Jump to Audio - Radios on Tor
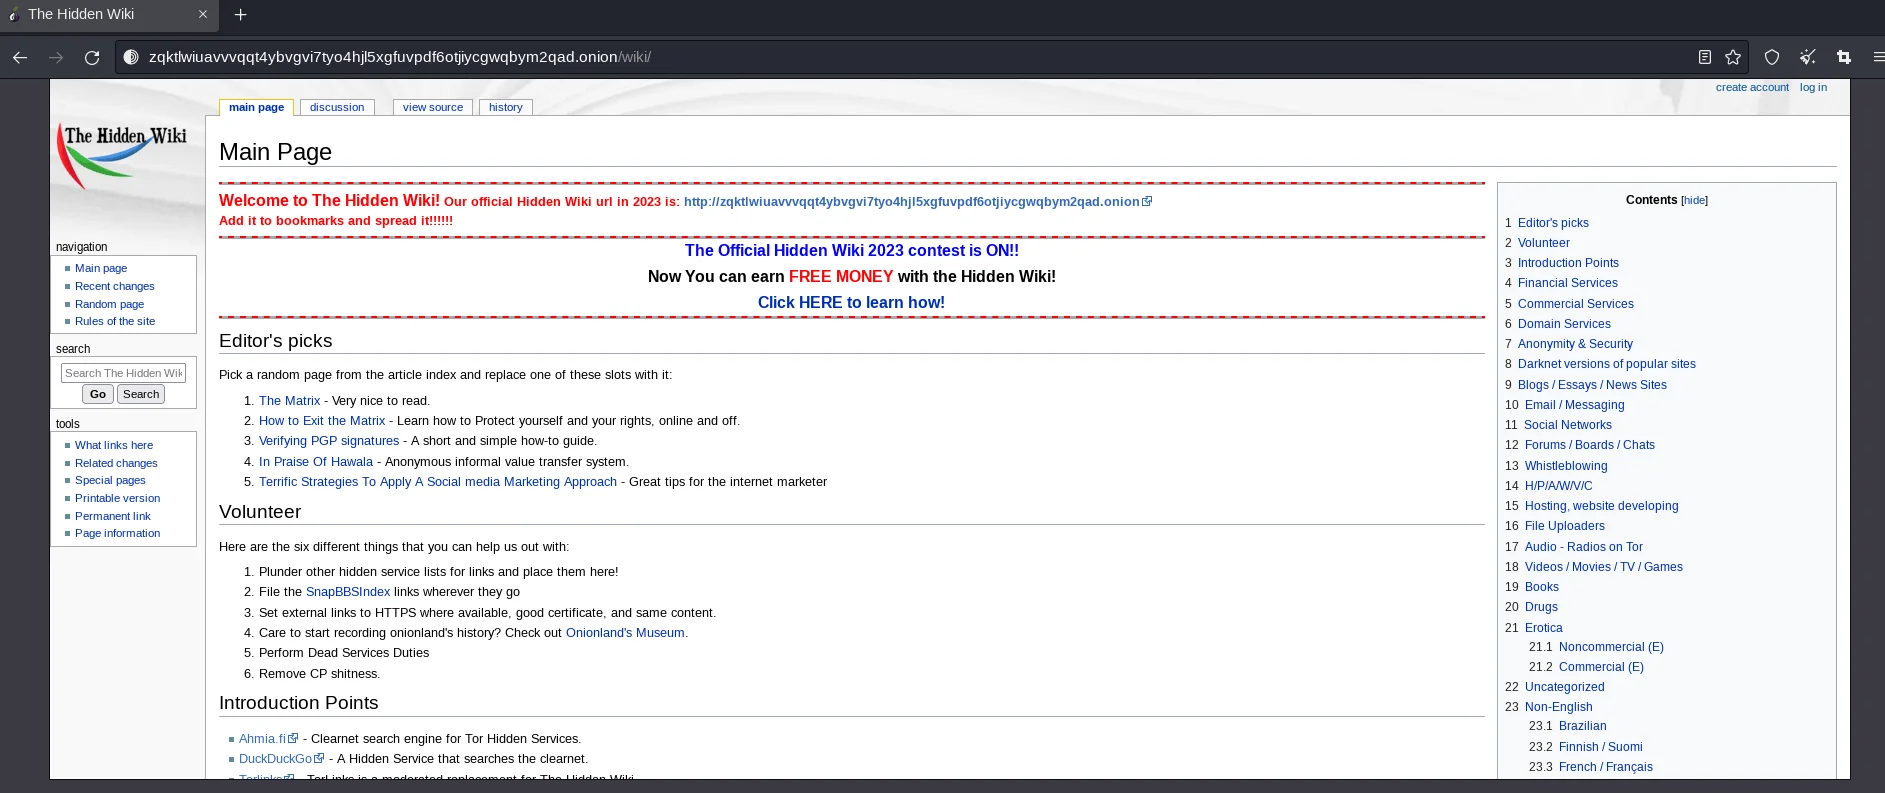Viewport: 1885px width, 793px height. (x=1584, y=547)
